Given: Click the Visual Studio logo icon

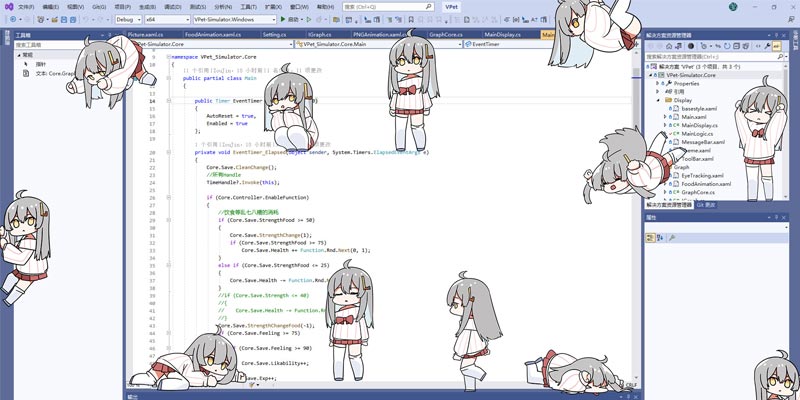Looking at the screenshot, I should pos(9,7).
